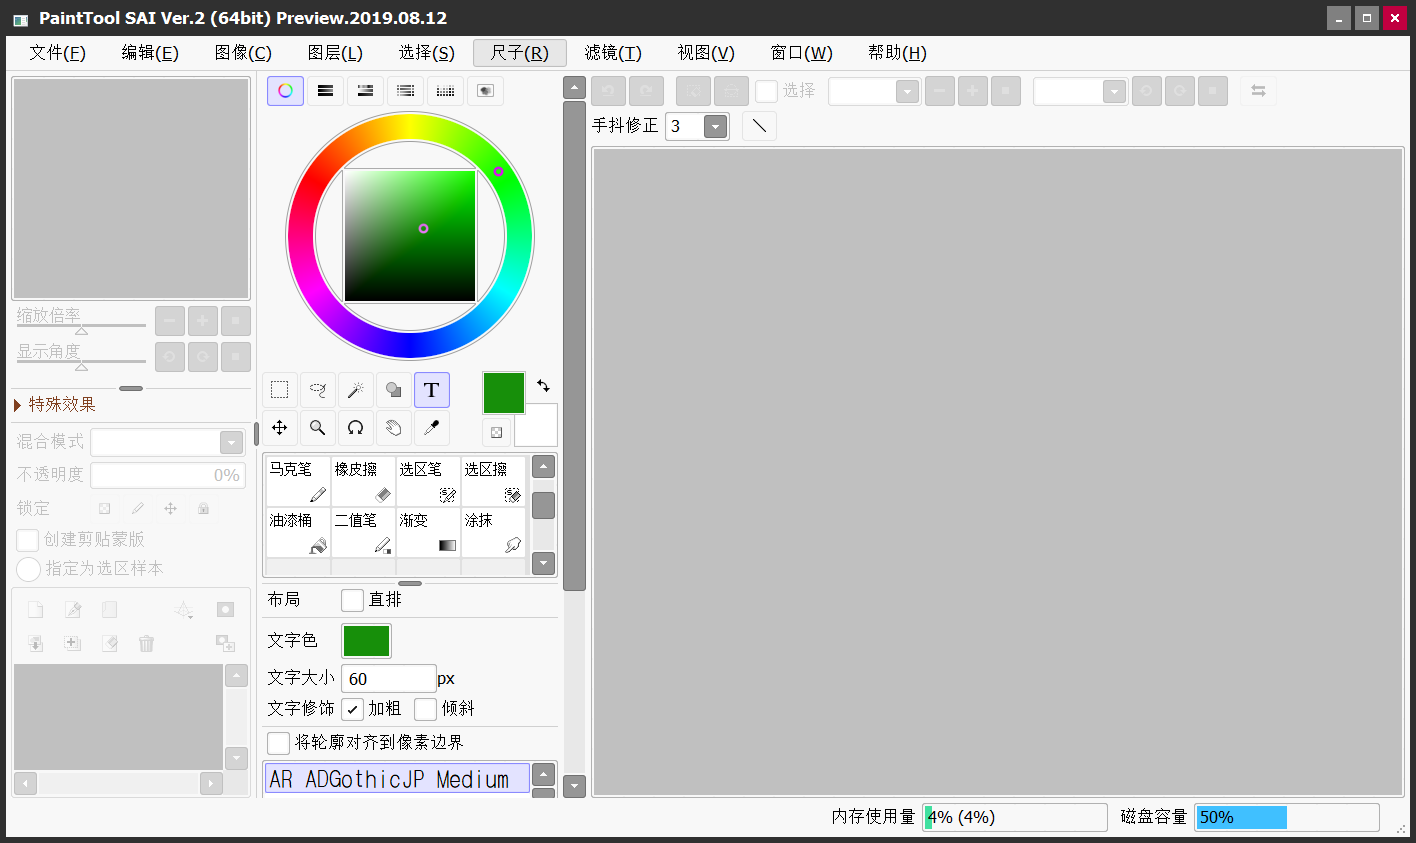Show the RGB slider panel
Image resolution: width=1416 pixels, height=843 pixels.
pyautogui.click(x=325, y=91)
